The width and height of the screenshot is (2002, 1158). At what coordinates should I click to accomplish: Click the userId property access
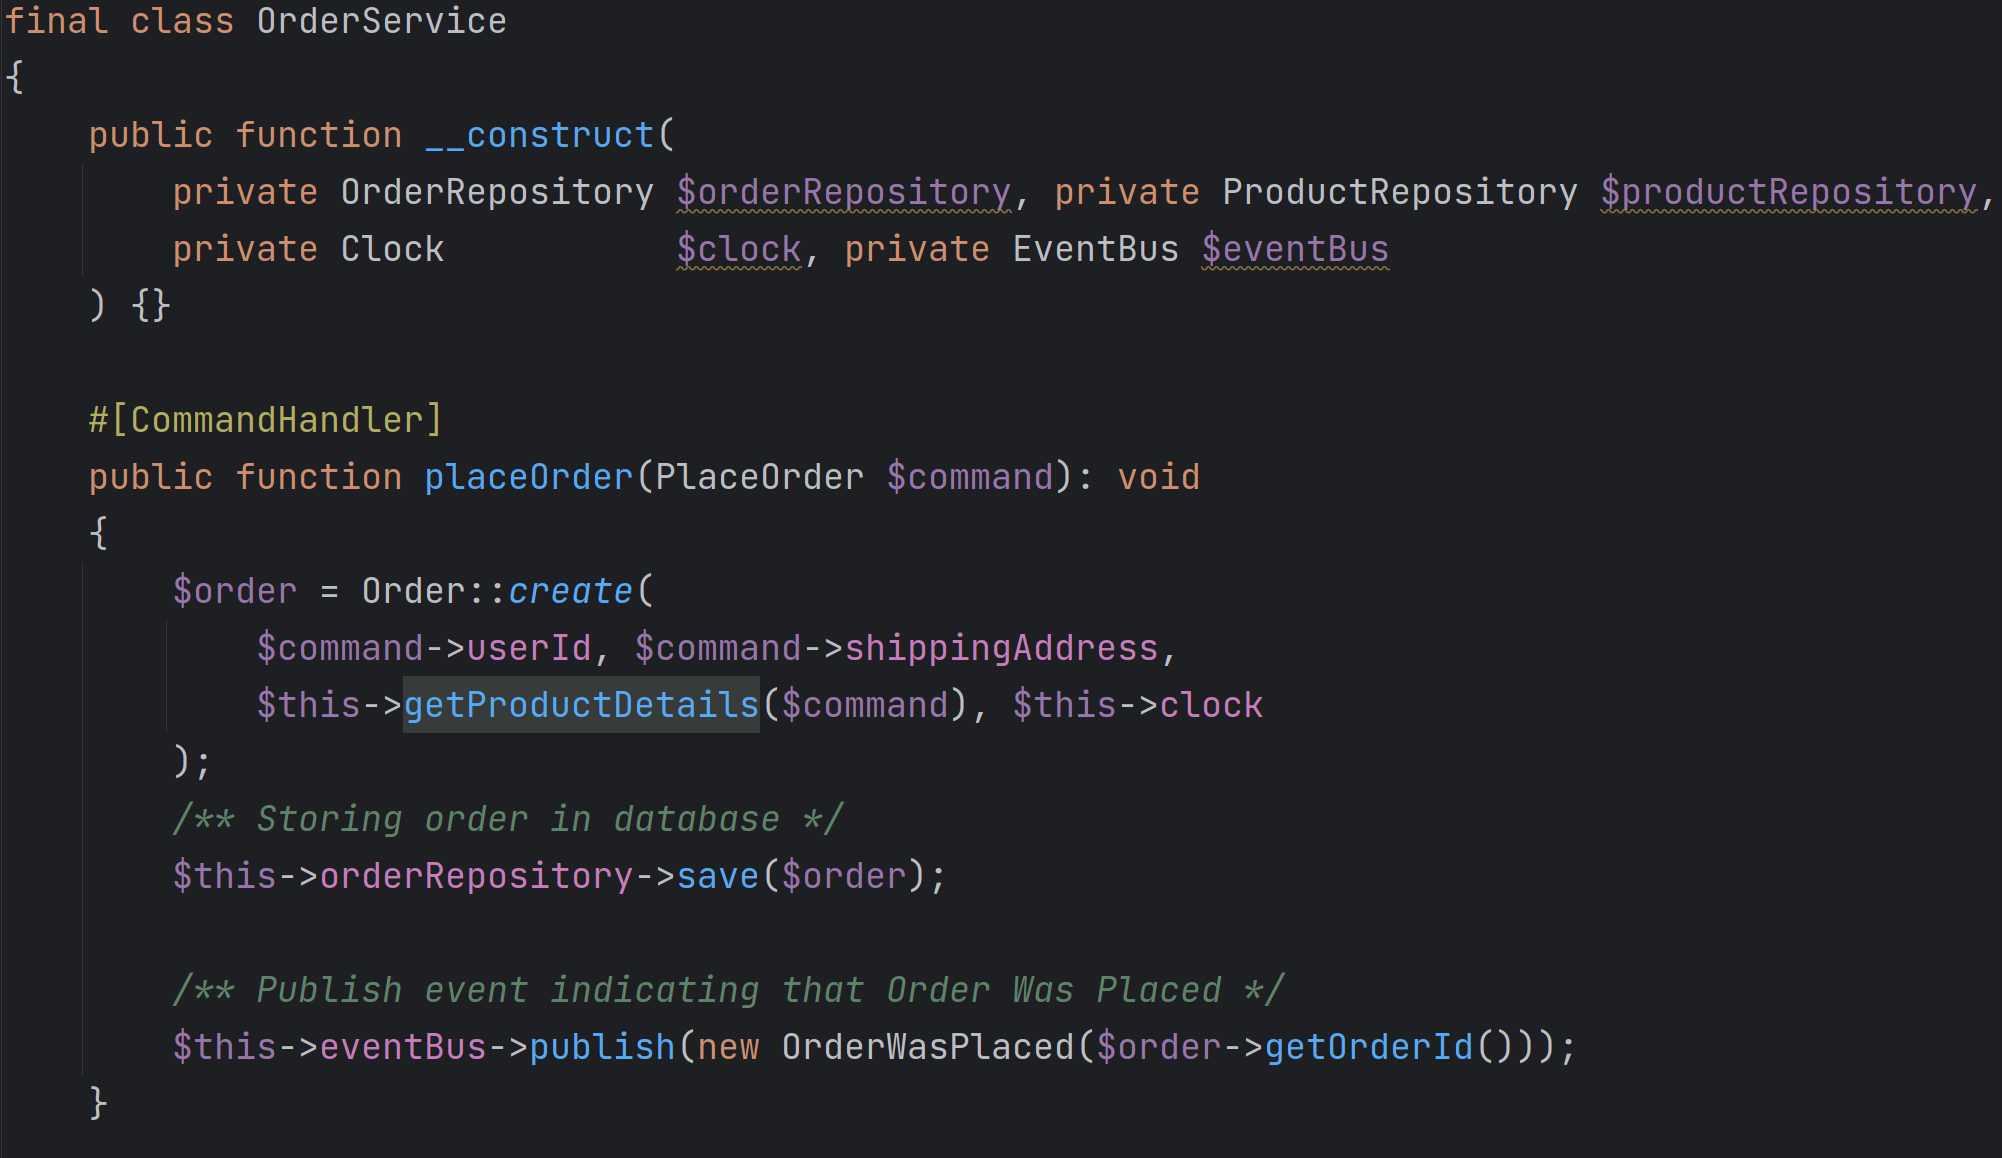point(528,648)
